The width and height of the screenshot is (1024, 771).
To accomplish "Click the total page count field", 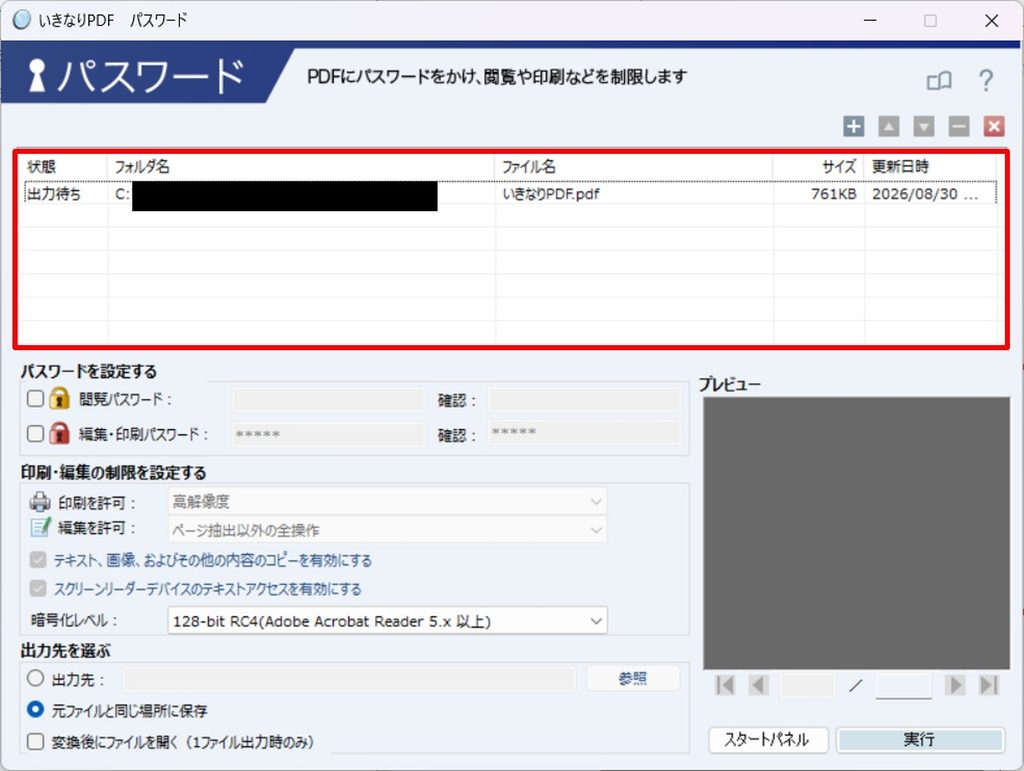I will pyautogui.click(x=903, y=685).
